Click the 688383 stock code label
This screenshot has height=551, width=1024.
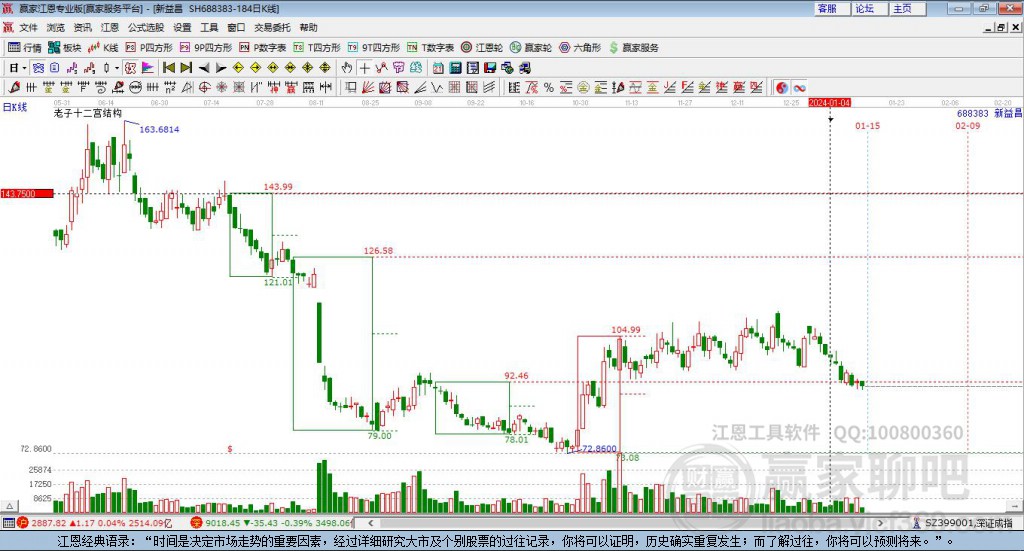[x=972, y=114]
